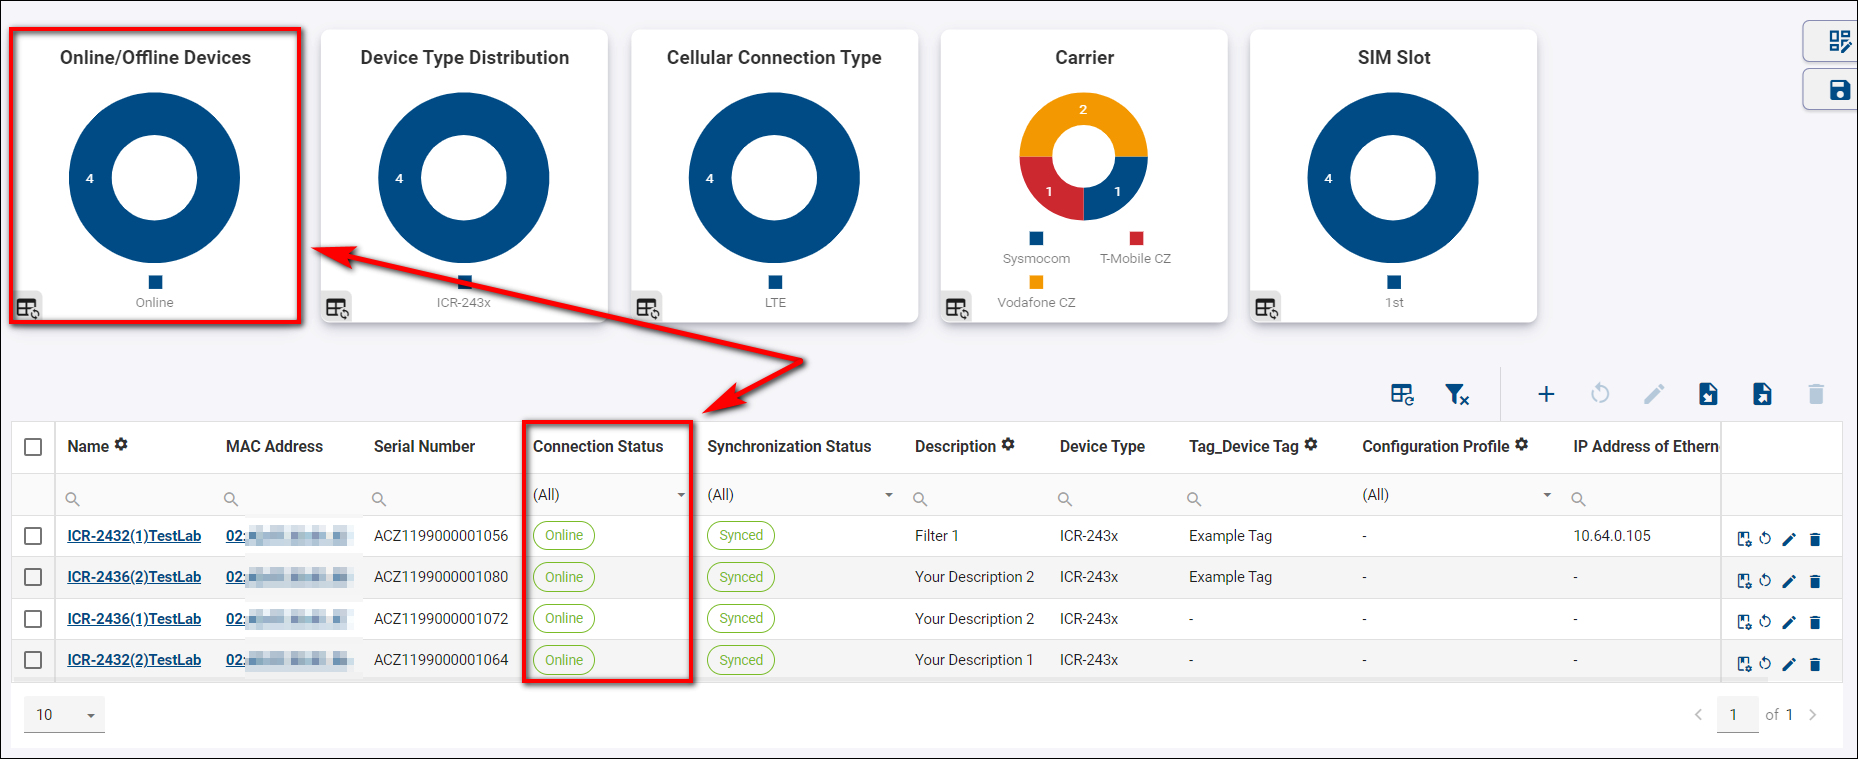
Task: Click the orange Vodafone CZ legend swatch
Action: (1036, 282)
